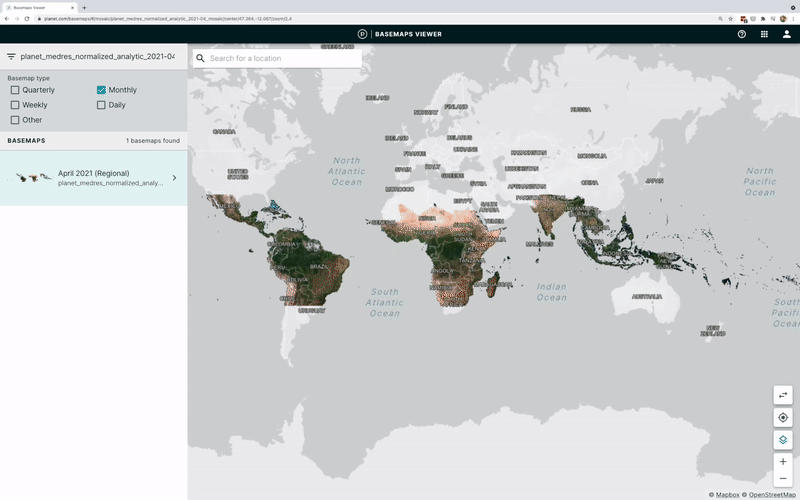Click the TANZANIA label on map

point(472,260)
